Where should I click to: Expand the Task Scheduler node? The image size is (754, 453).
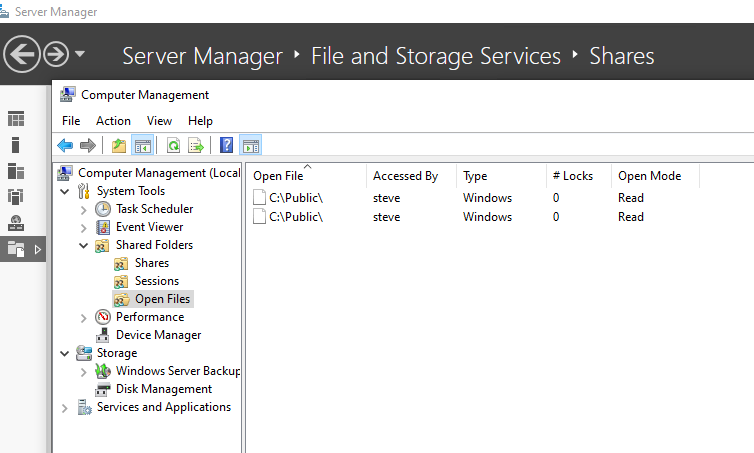click(84, 210)
